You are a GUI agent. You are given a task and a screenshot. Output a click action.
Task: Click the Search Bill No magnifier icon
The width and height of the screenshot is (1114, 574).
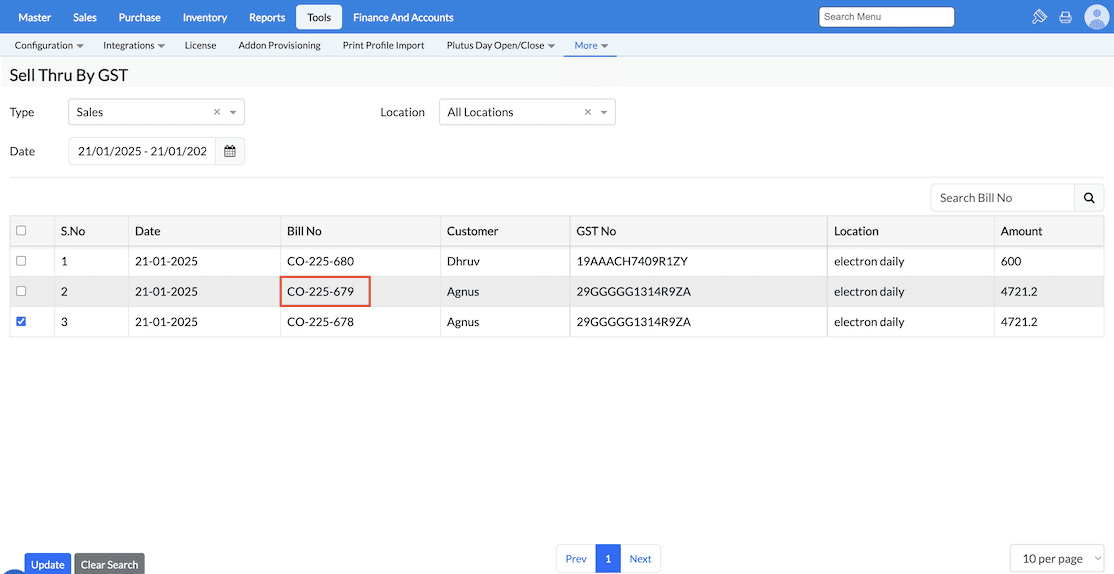click(x=1089, y=198)
